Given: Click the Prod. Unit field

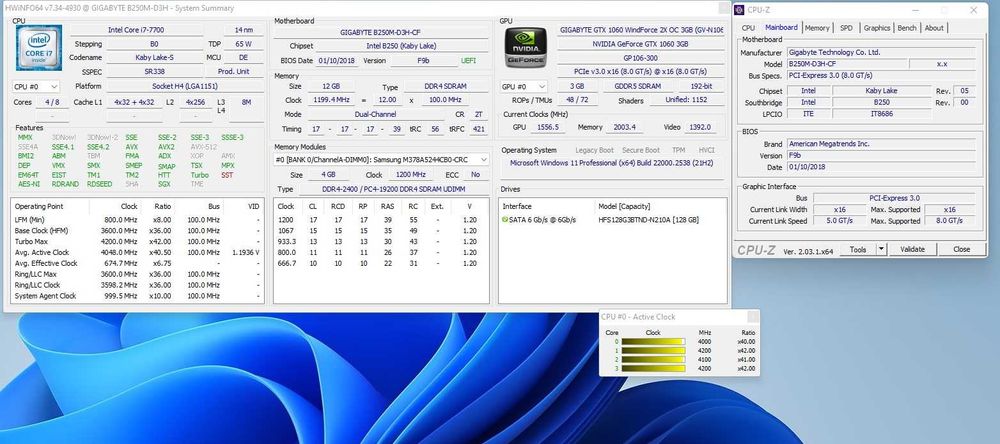Looking at the screenshot, I should 234,72.
